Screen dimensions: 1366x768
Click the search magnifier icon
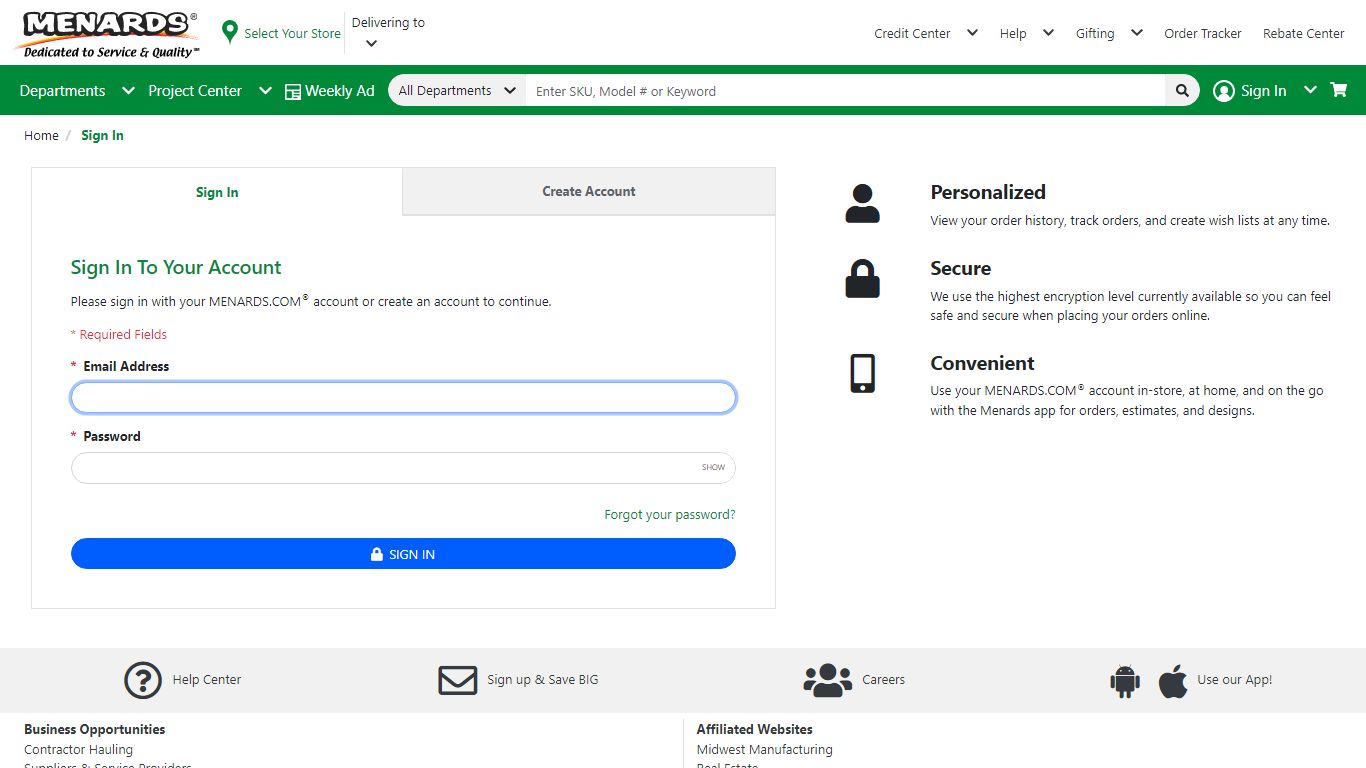coord(1182,91)
